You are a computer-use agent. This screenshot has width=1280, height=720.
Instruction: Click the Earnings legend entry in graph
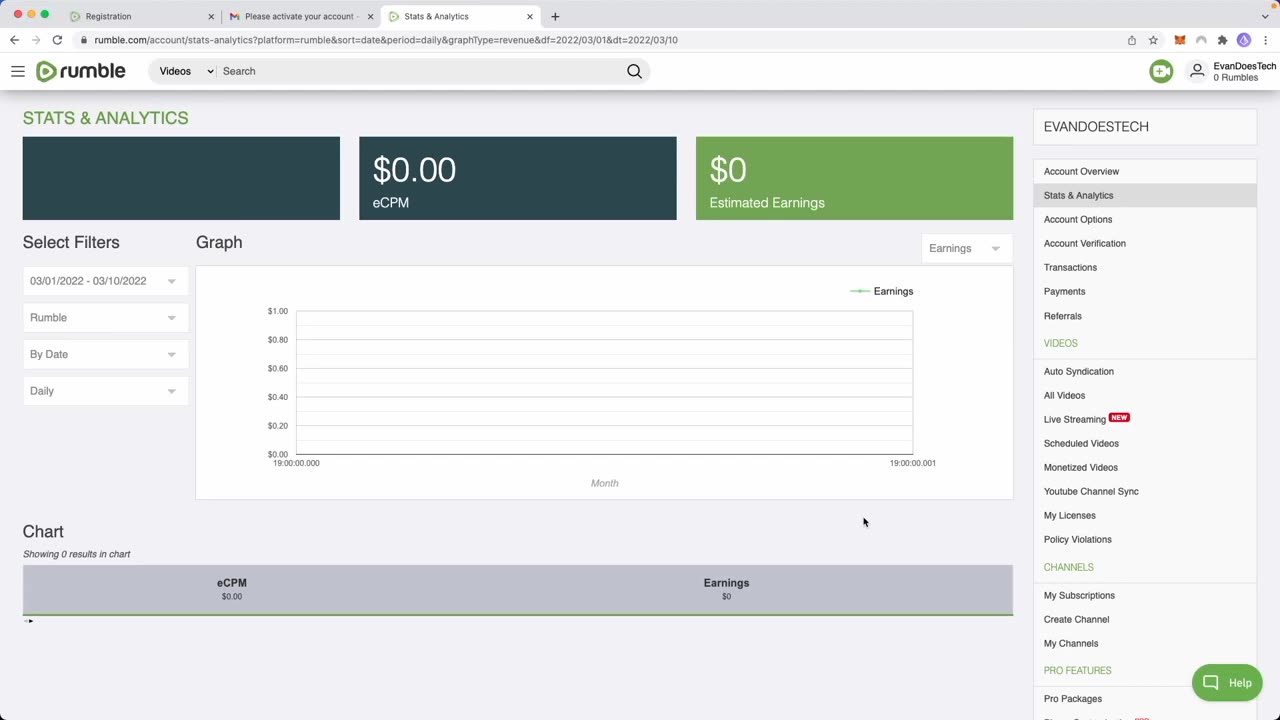[881, 291]
